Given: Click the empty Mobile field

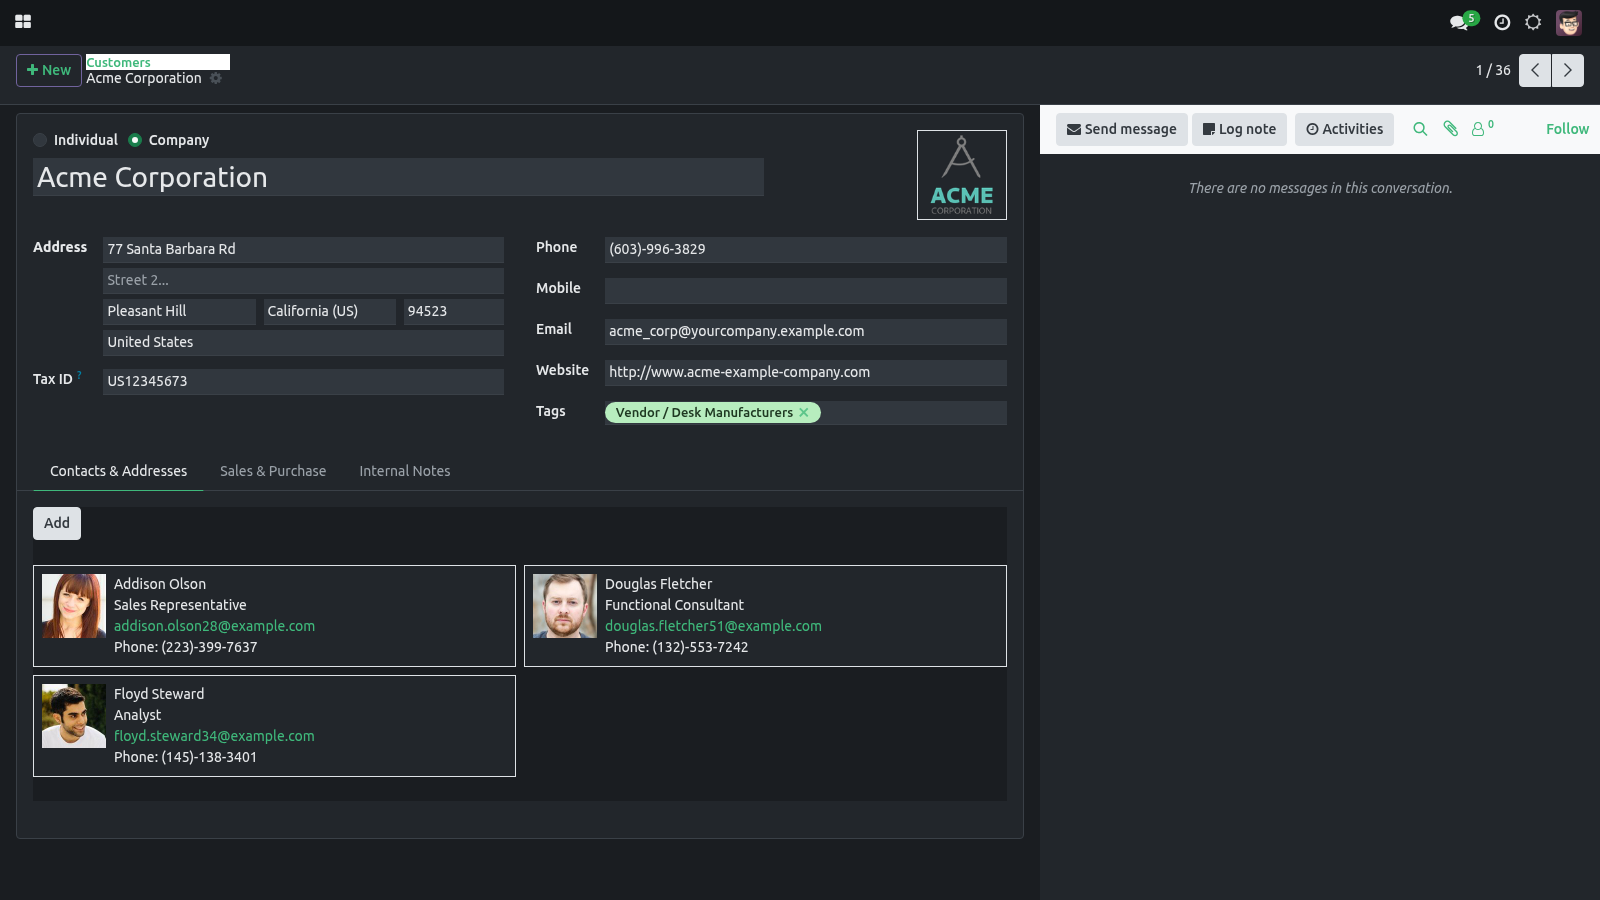Looking at the screenshot, I should (x=805, y=290).
